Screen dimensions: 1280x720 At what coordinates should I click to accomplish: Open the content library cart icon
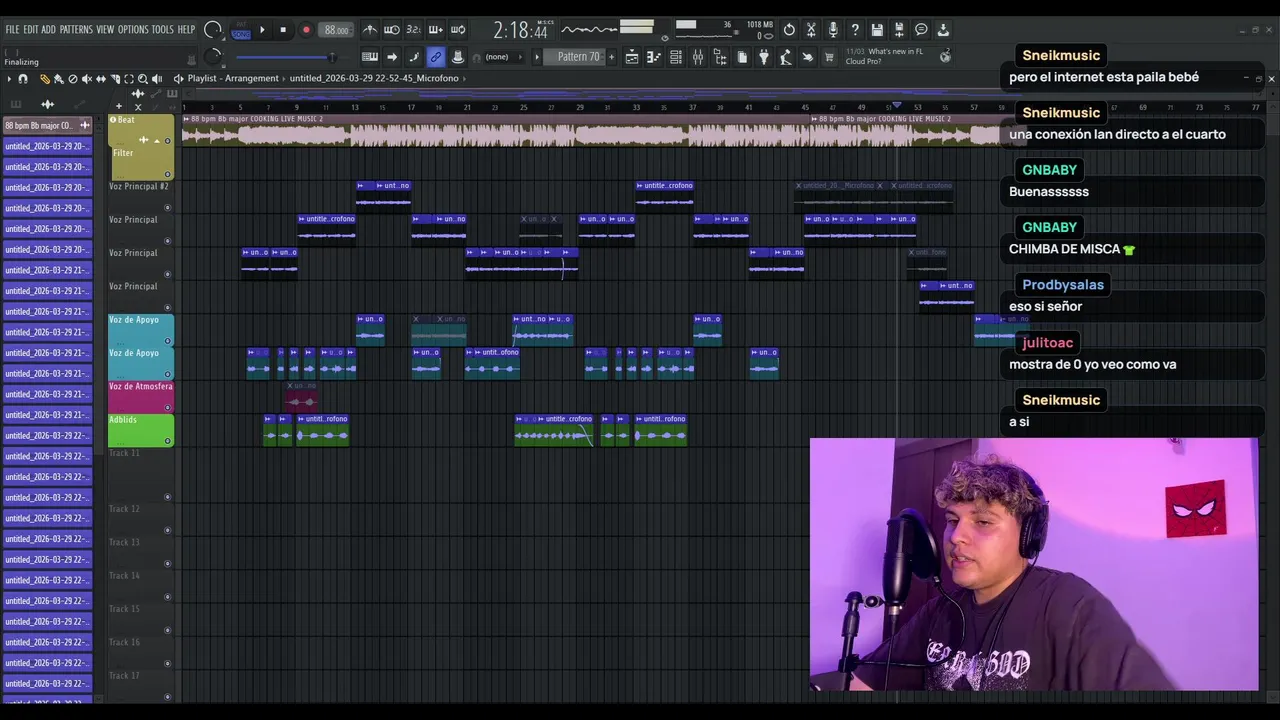[x=829, y=57]
